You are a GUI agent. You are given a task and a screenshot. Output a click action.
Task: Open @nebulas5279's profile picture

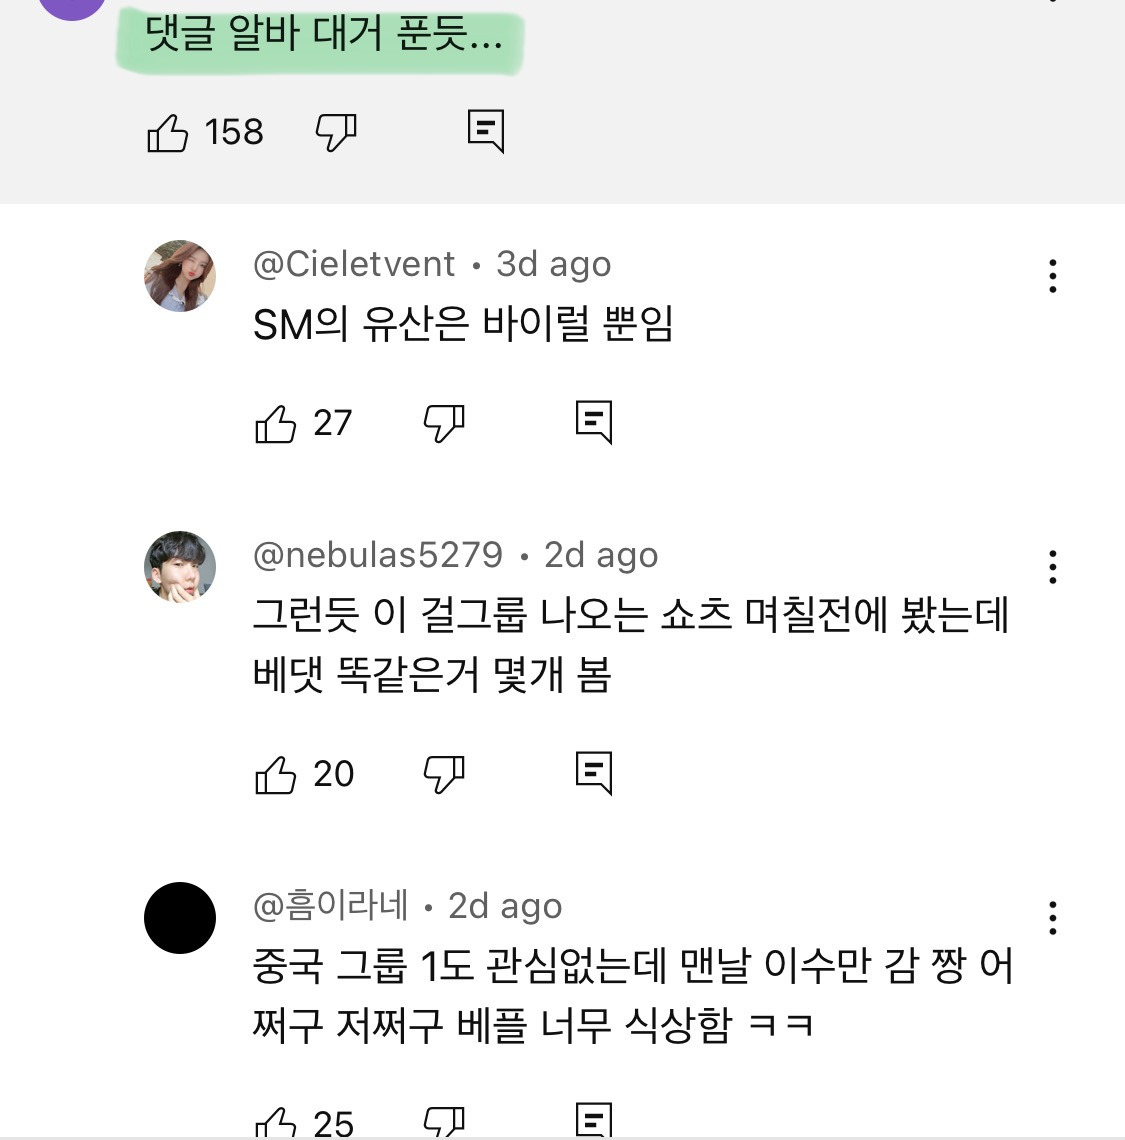click(180, 567)
